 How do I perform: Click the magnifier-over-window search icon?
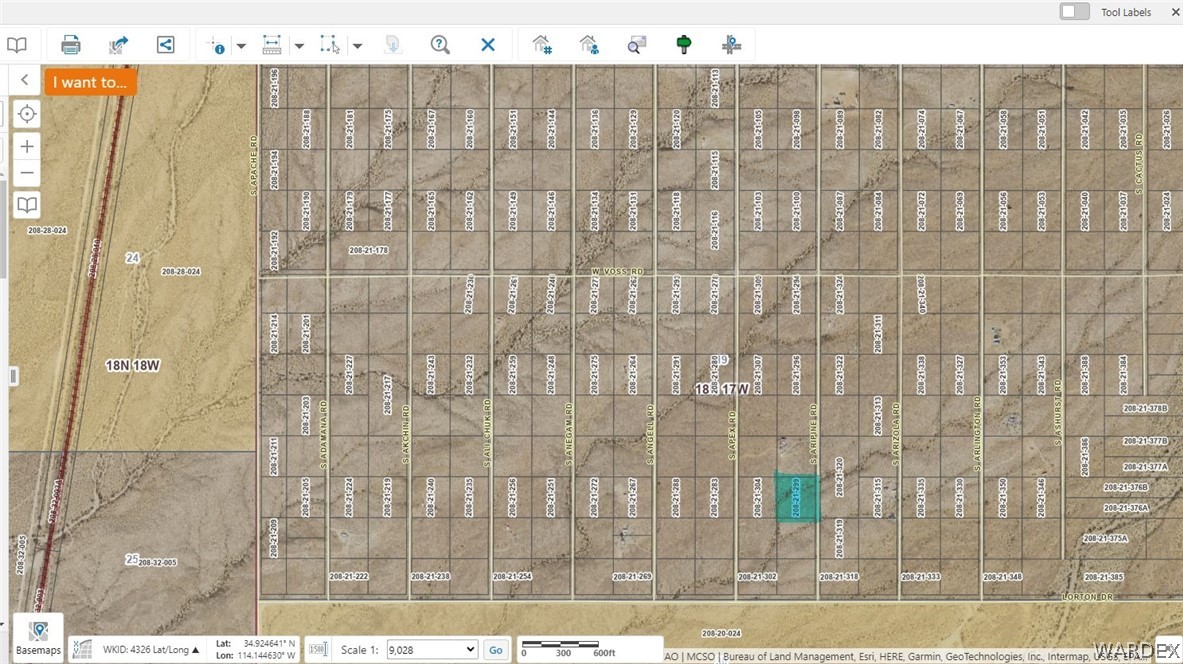[x=637, y=45]
